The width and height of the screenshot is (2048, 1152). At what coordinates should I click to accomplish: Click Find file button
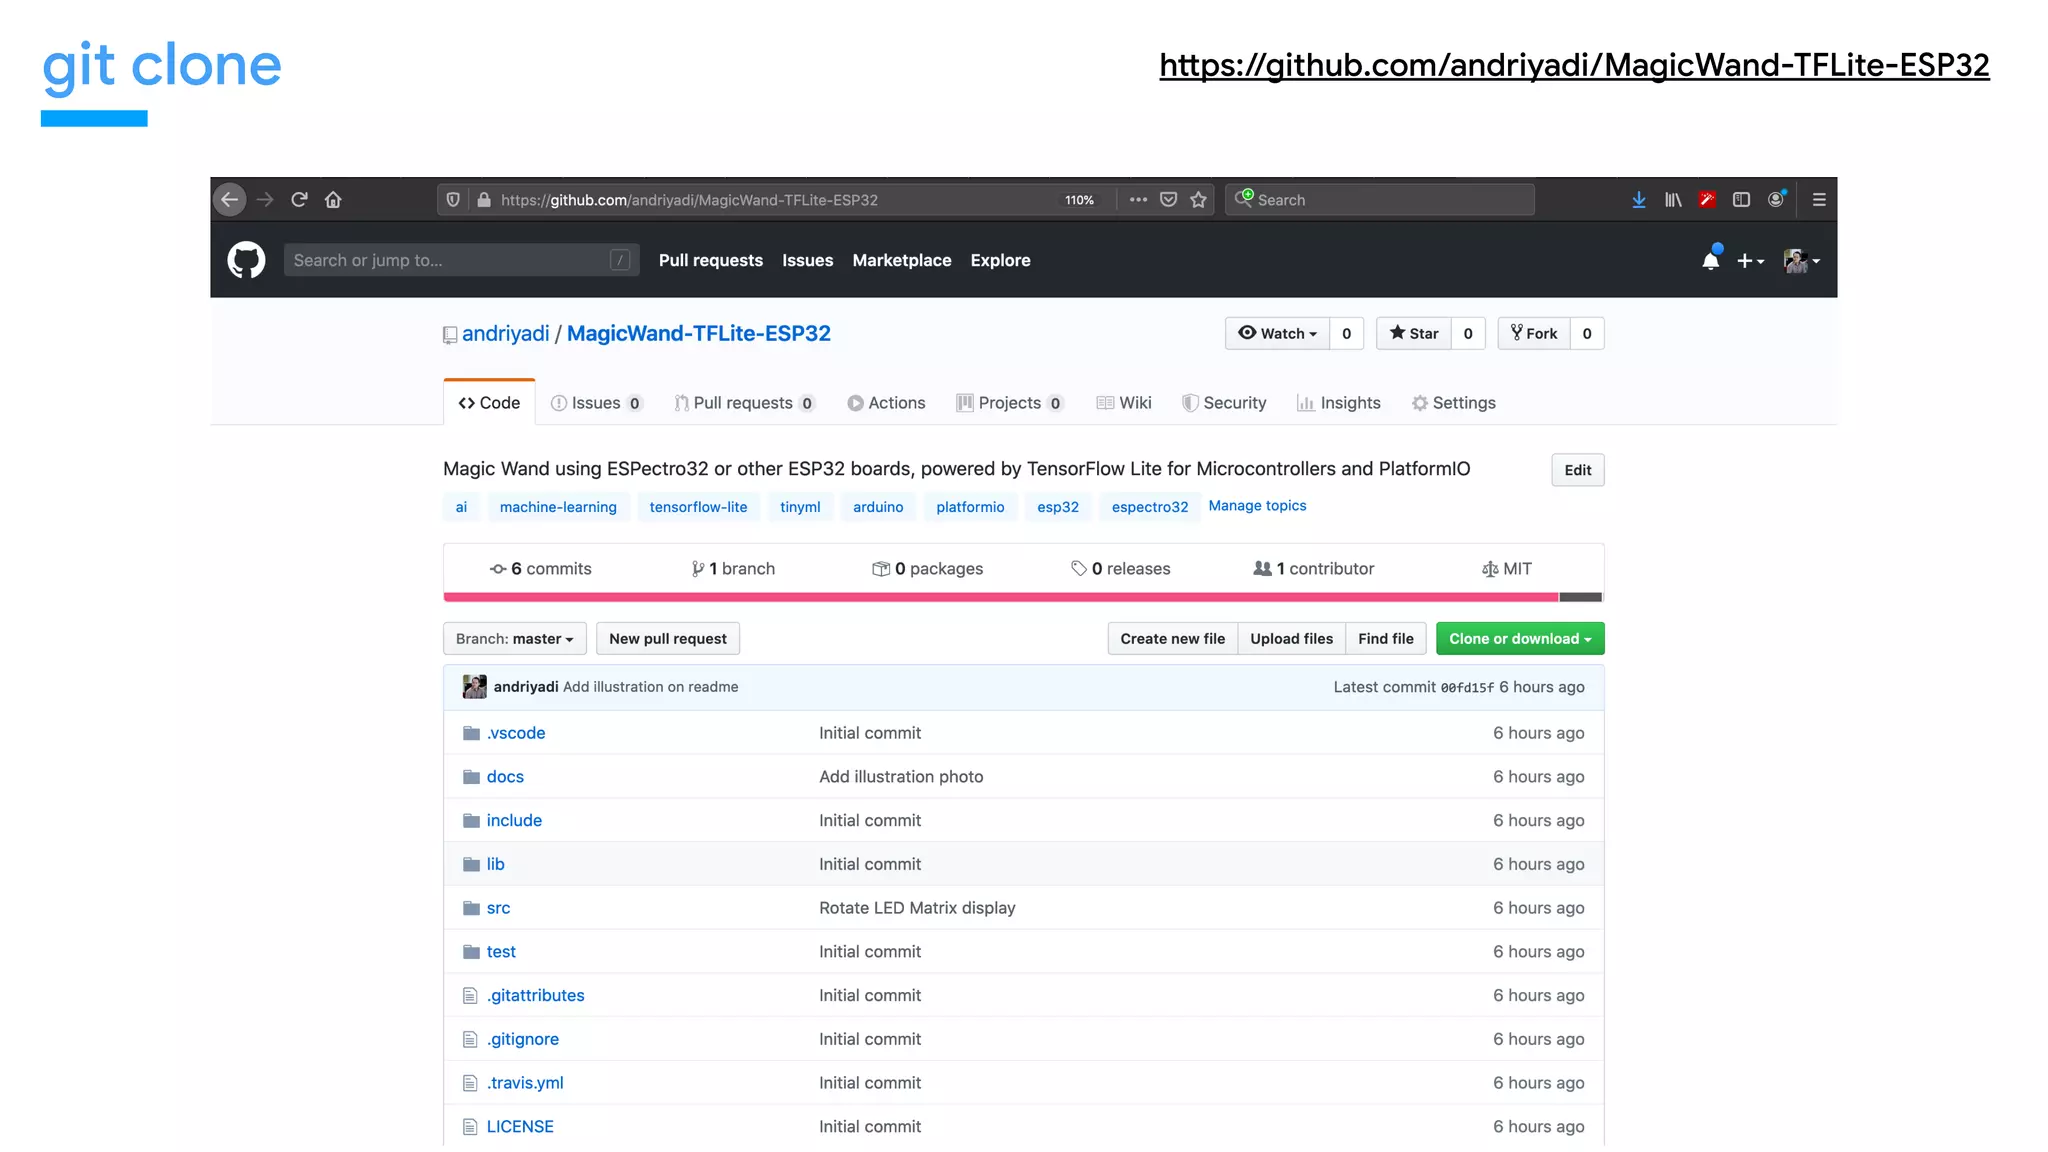coord(1385,638)
